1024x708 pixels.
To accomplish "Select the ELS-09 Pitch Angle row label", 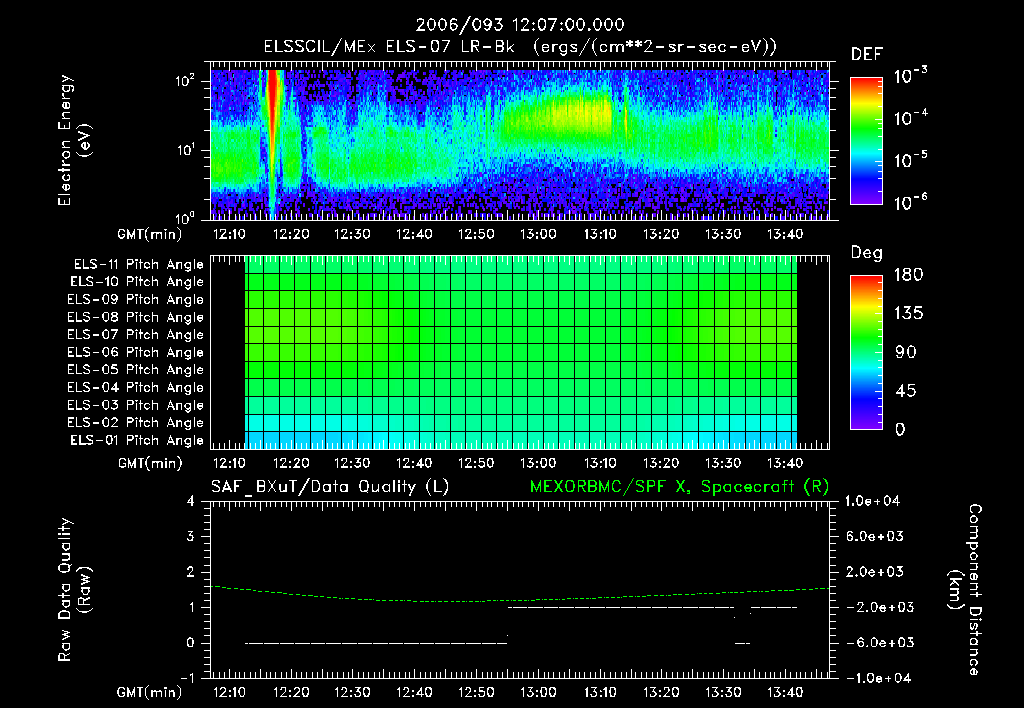I will (136, 300).
